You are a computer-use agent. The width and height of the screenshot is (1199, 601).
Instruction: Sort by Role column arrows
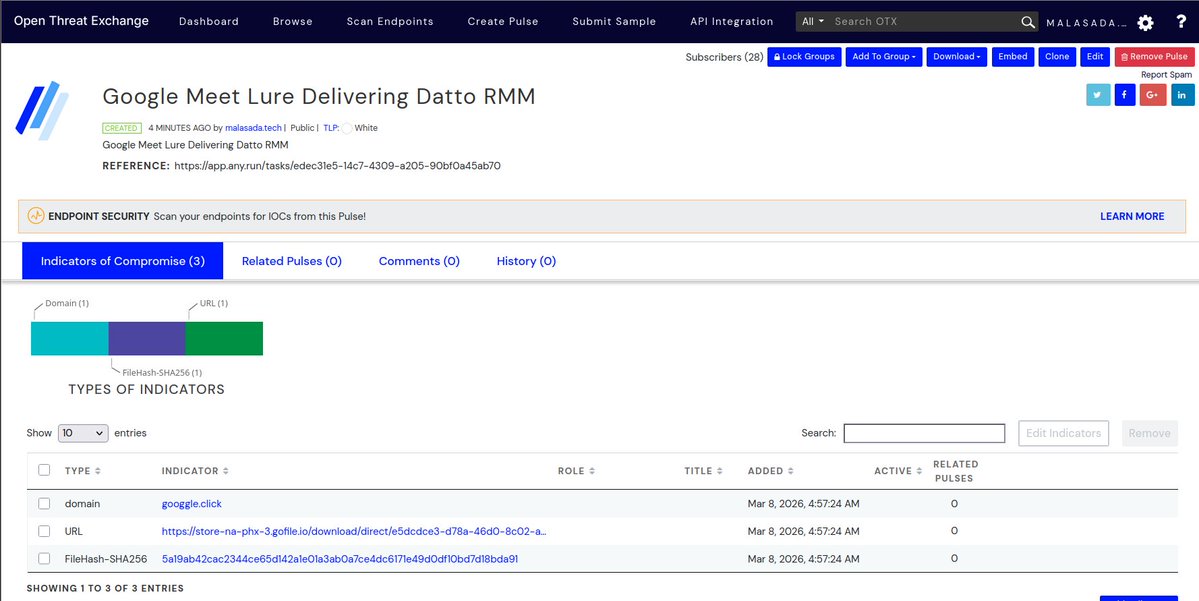(x=592, y=471)
